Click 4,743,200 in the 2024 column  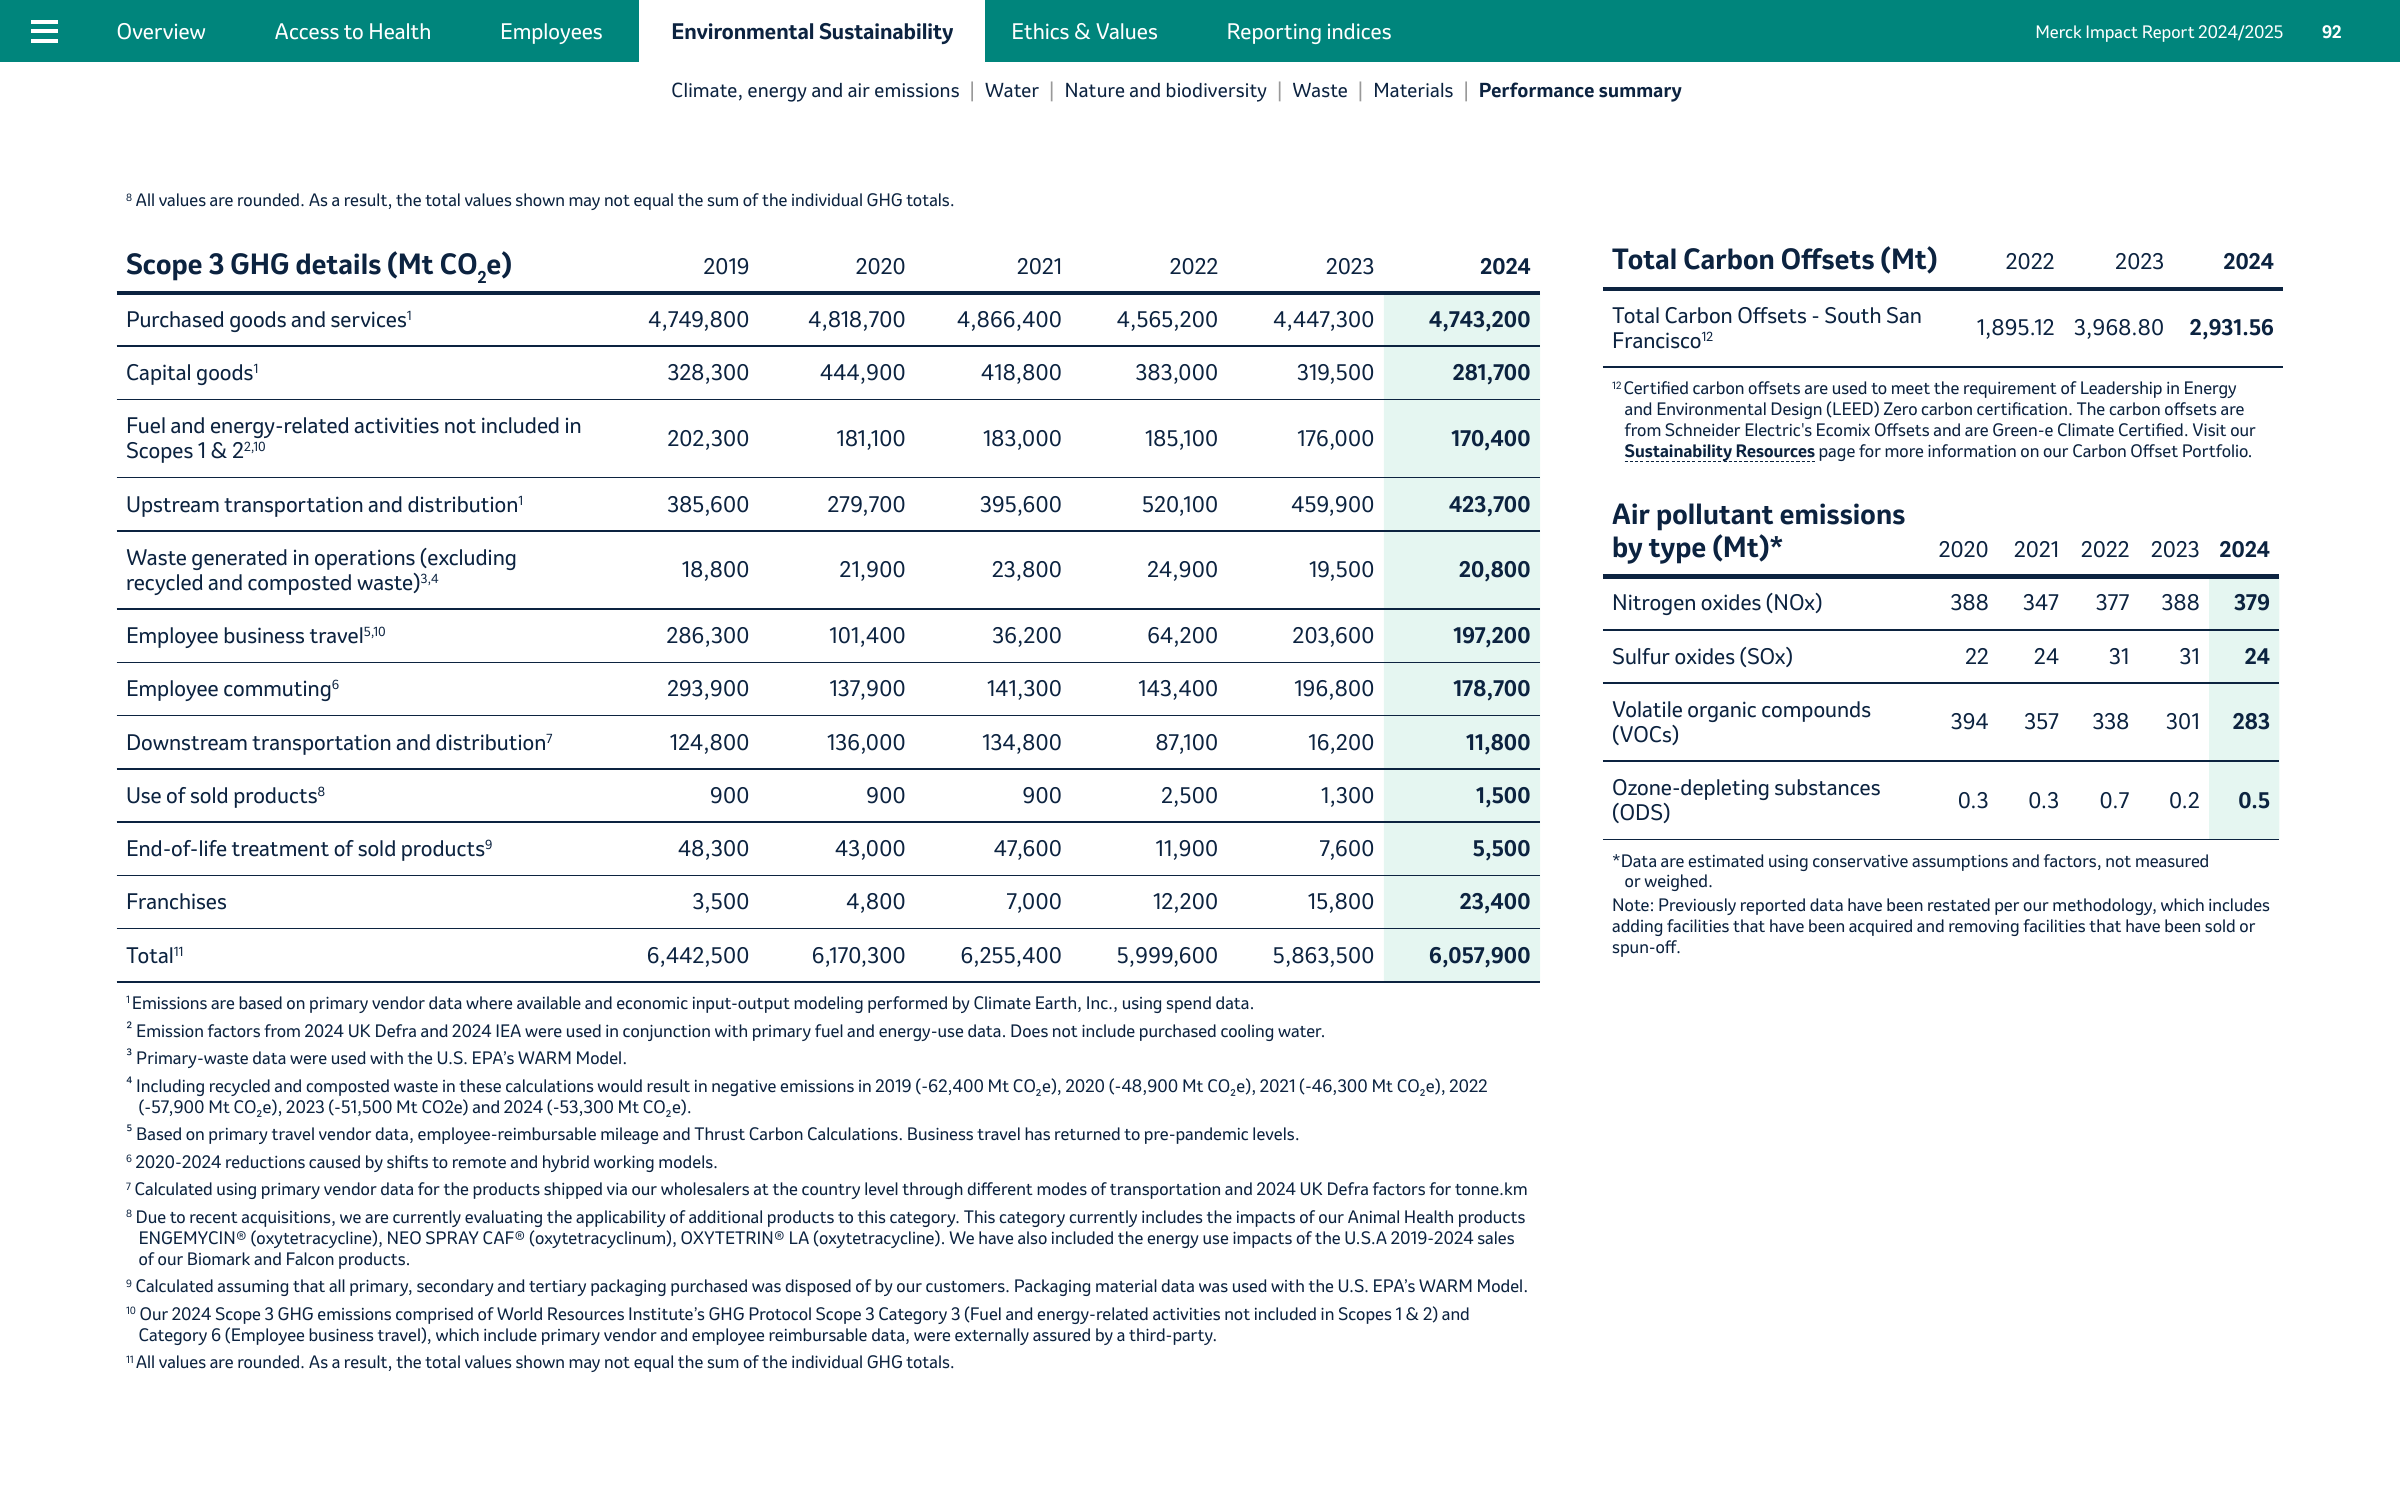pyautogui.click(x=1479, y=320)
